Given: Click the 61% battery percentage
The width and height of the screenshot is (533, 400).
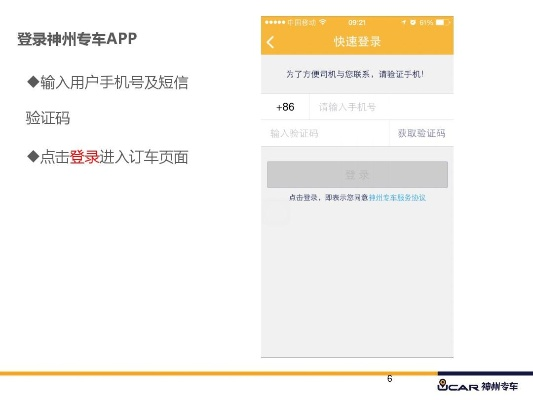Looking at the screenshot, I should click(426, 22).
